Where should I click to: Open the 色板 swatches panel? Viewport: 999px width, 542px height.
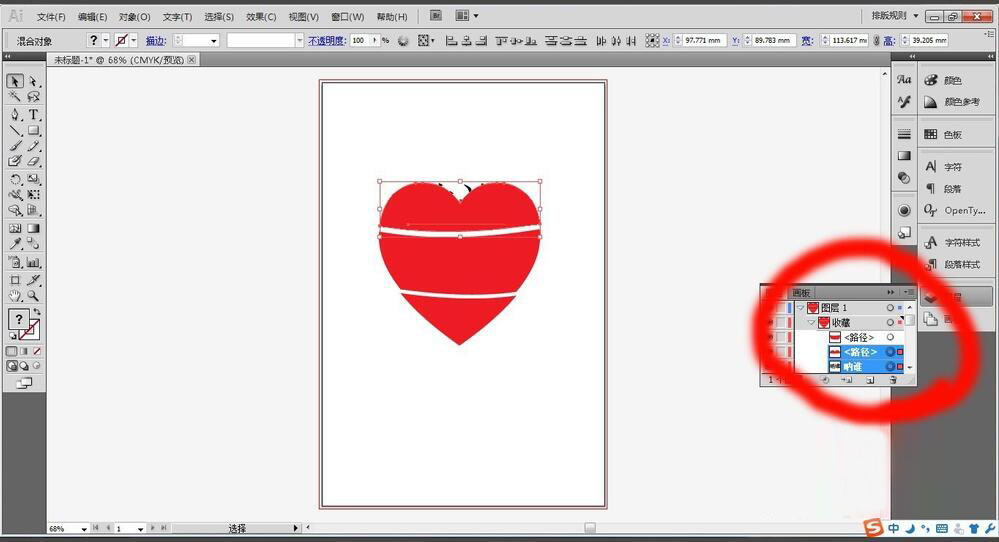point(953,134)
